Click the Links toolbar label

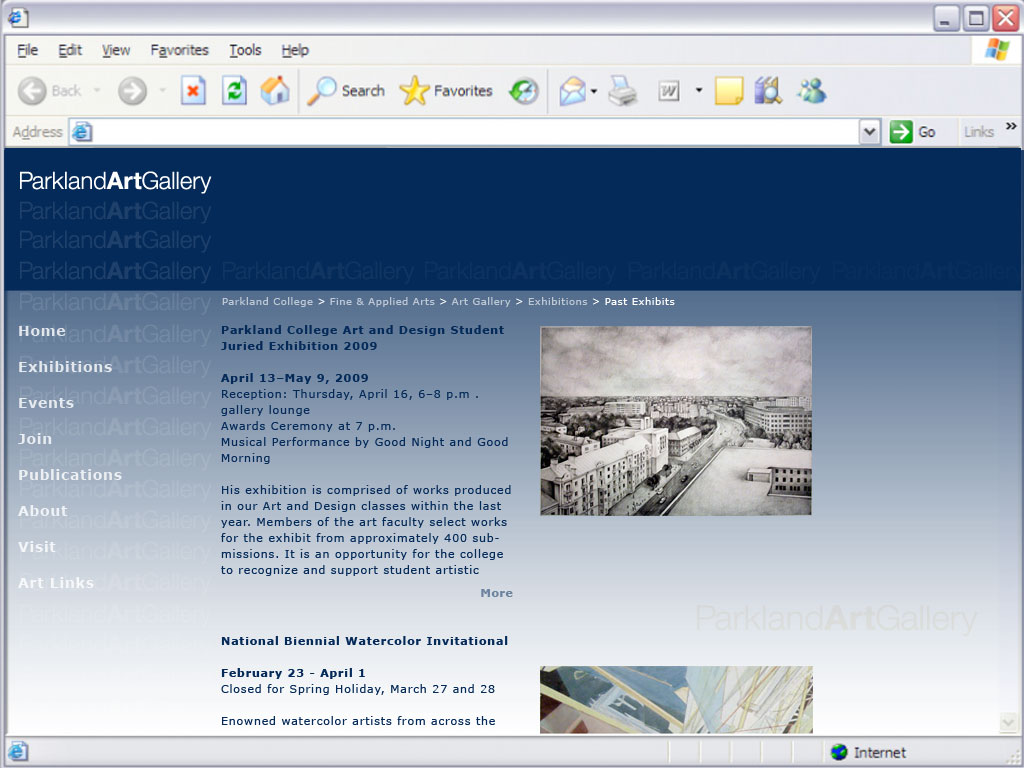tap(978, 132)
